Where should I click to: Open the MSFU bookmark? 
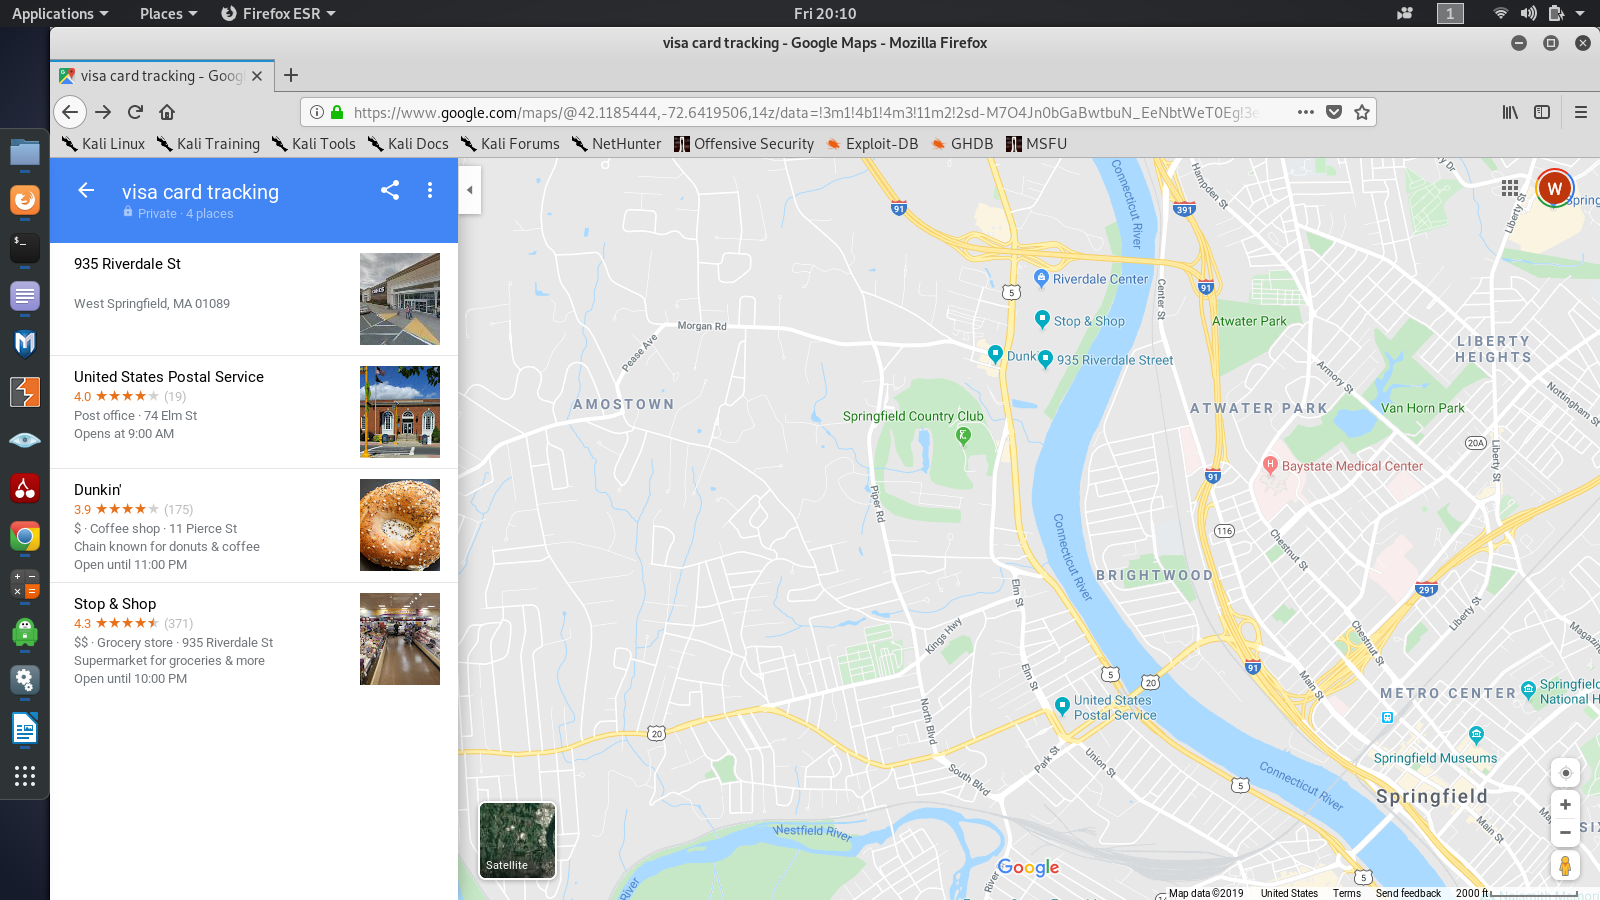pyautogui.click(x=1037, y=144)
